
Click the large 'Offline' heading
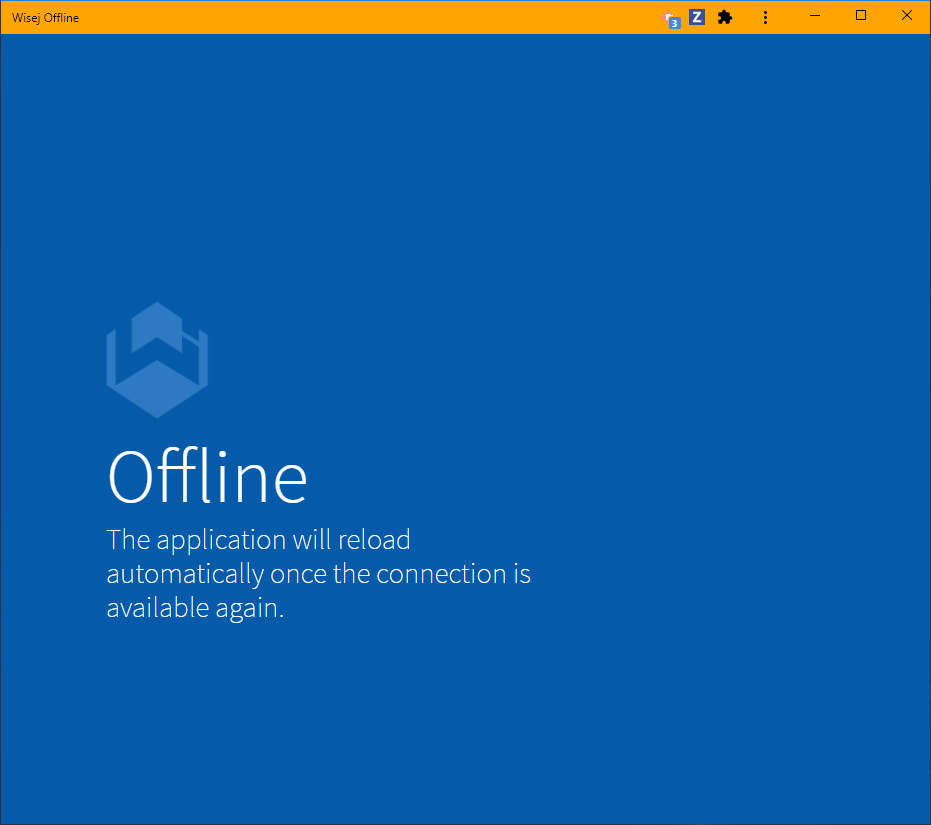[x=207, y=476]
